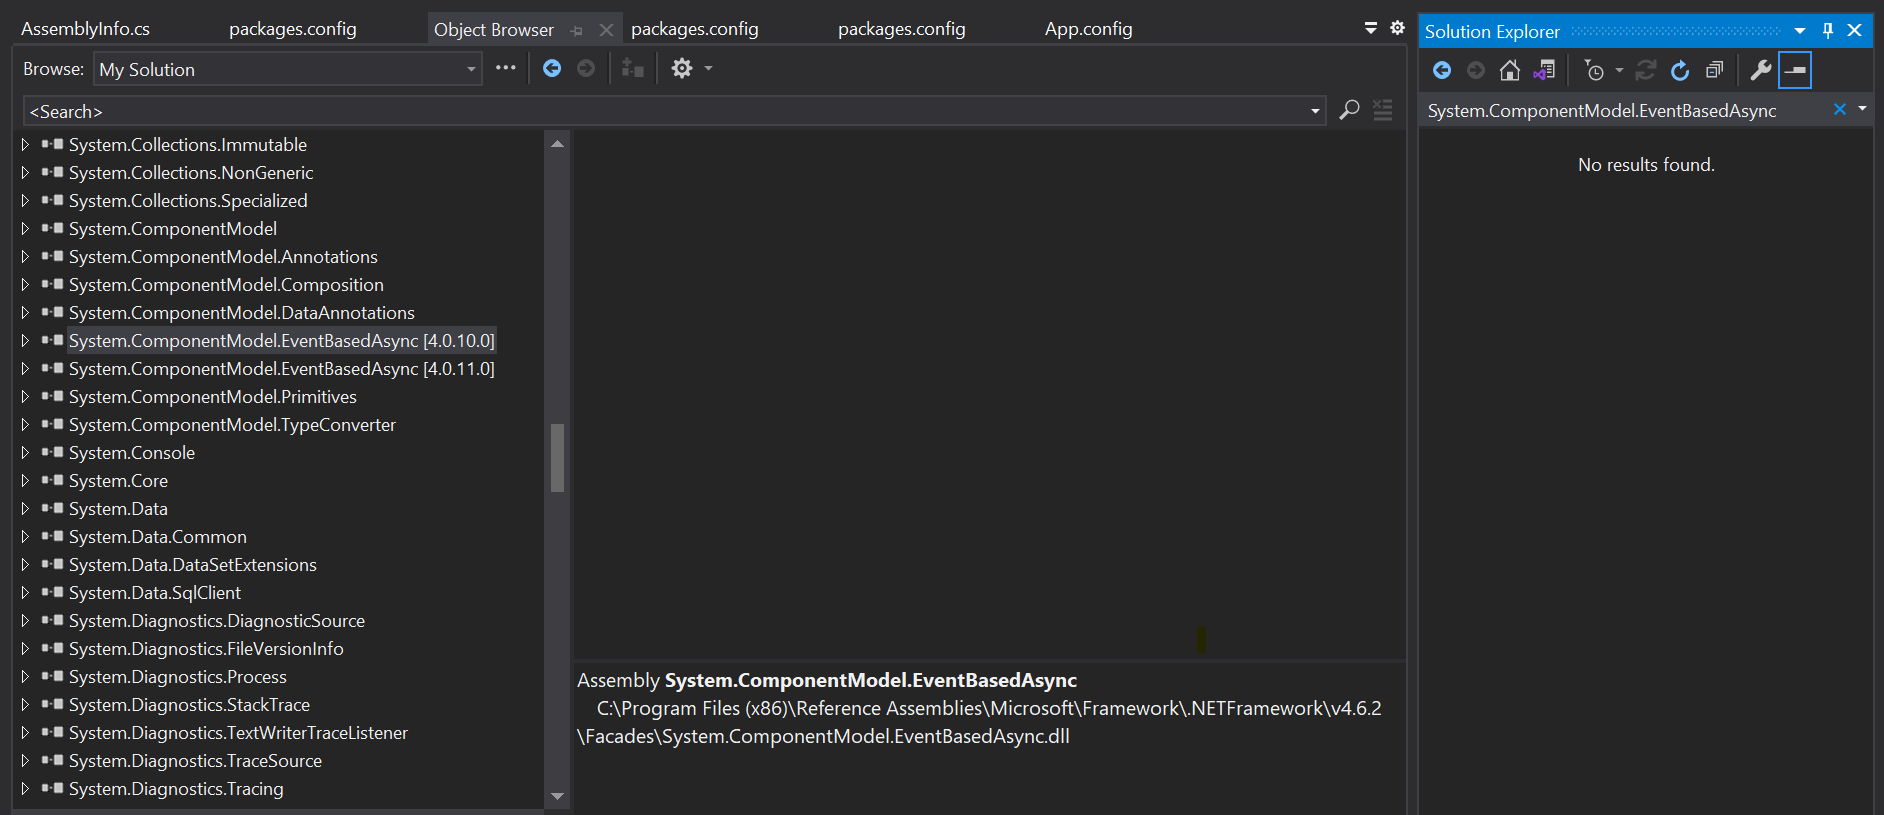Click Sync with Active Document icon
1884x815 pixels.
click(x=1645, y=70)
